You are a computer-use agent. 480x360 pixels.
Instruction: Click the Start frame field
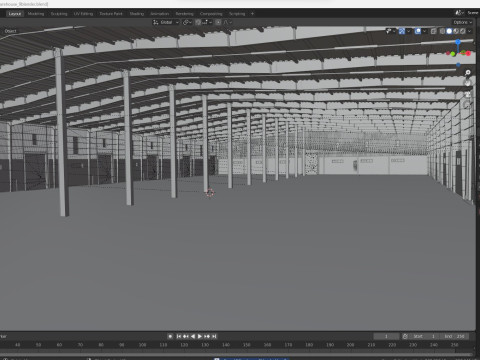[x=424, y=336]
